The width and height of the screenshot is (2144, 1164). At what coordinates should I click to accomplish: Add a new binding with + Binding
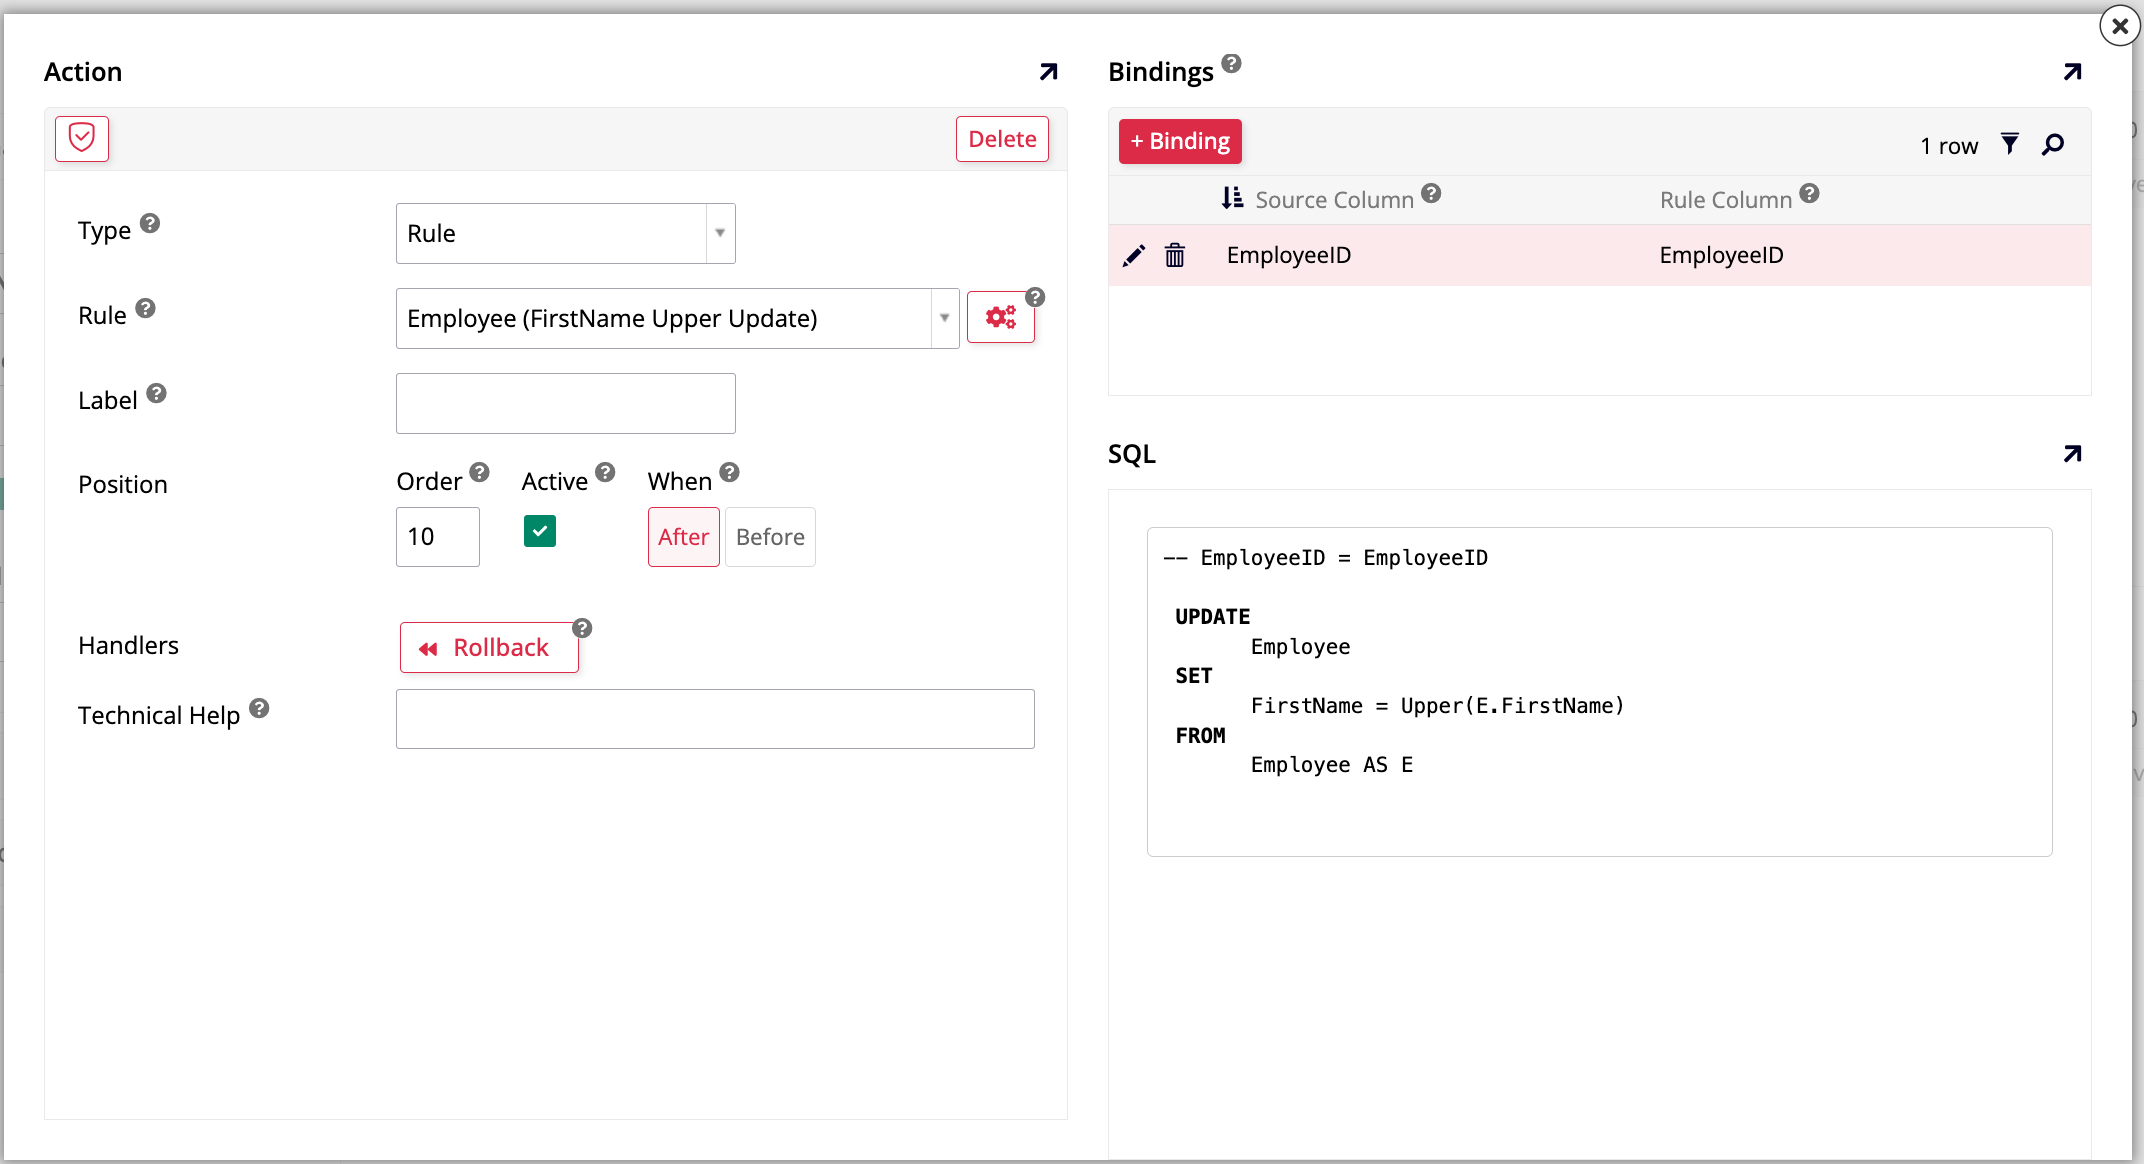[x=1180, y=141]
